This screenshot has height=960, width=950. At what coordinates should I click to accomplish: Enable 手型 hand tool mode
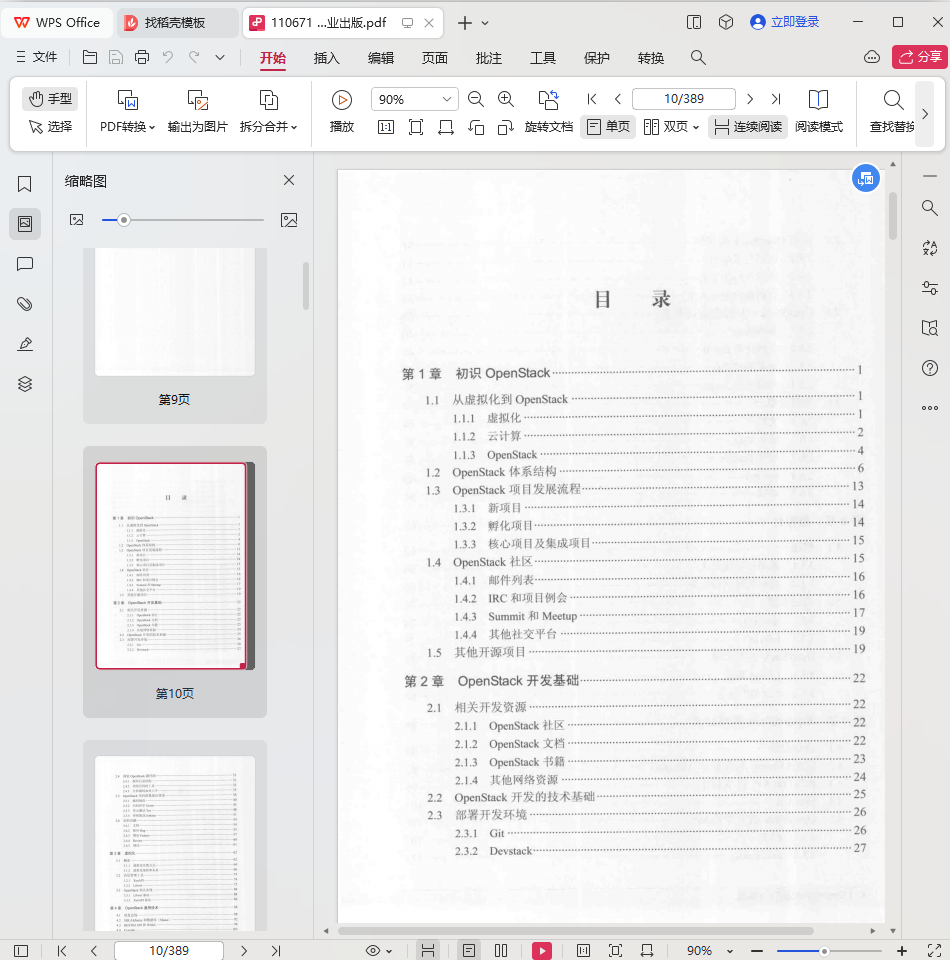(x=50, y=98)
